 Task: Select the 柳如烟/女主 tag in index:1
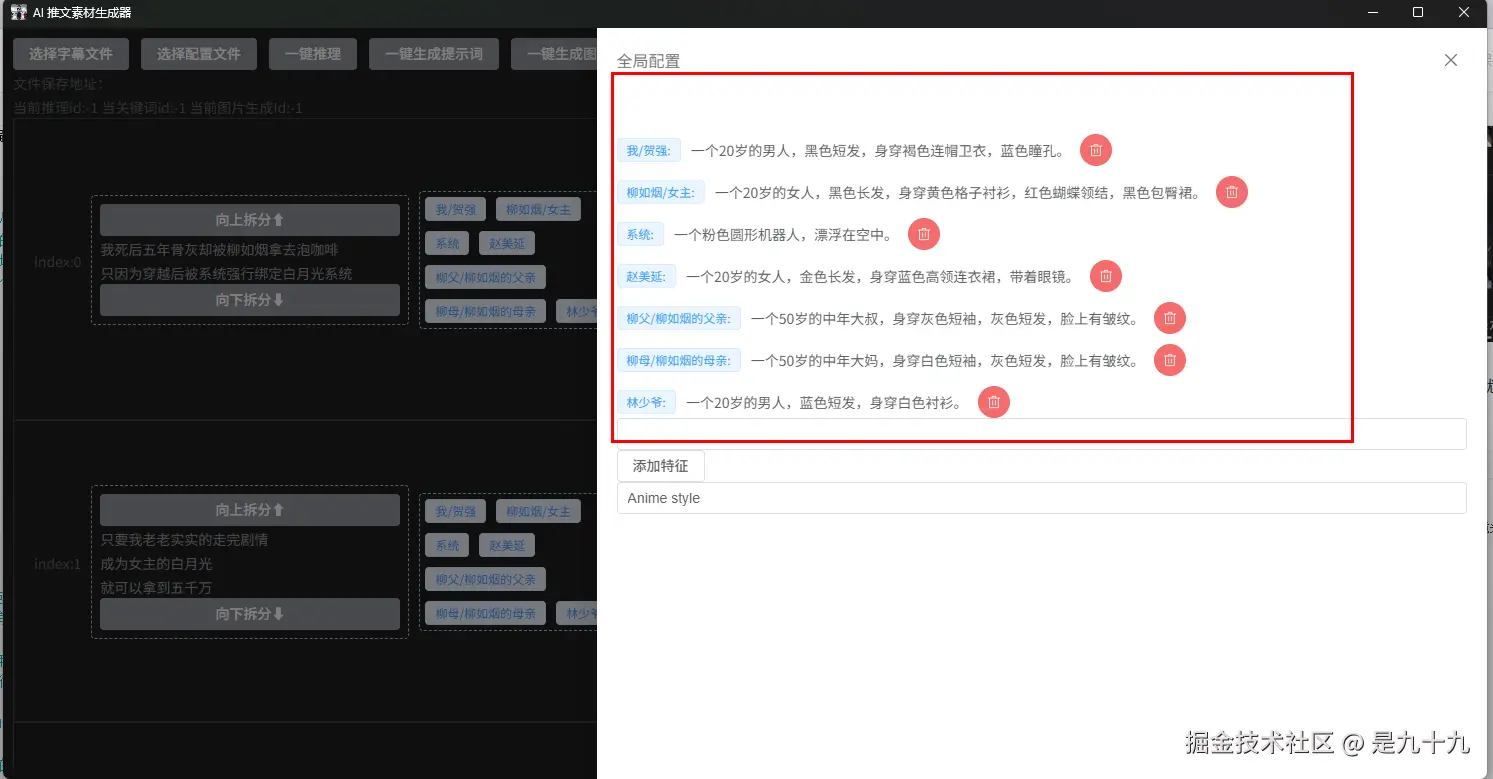(x=538, y=511)
